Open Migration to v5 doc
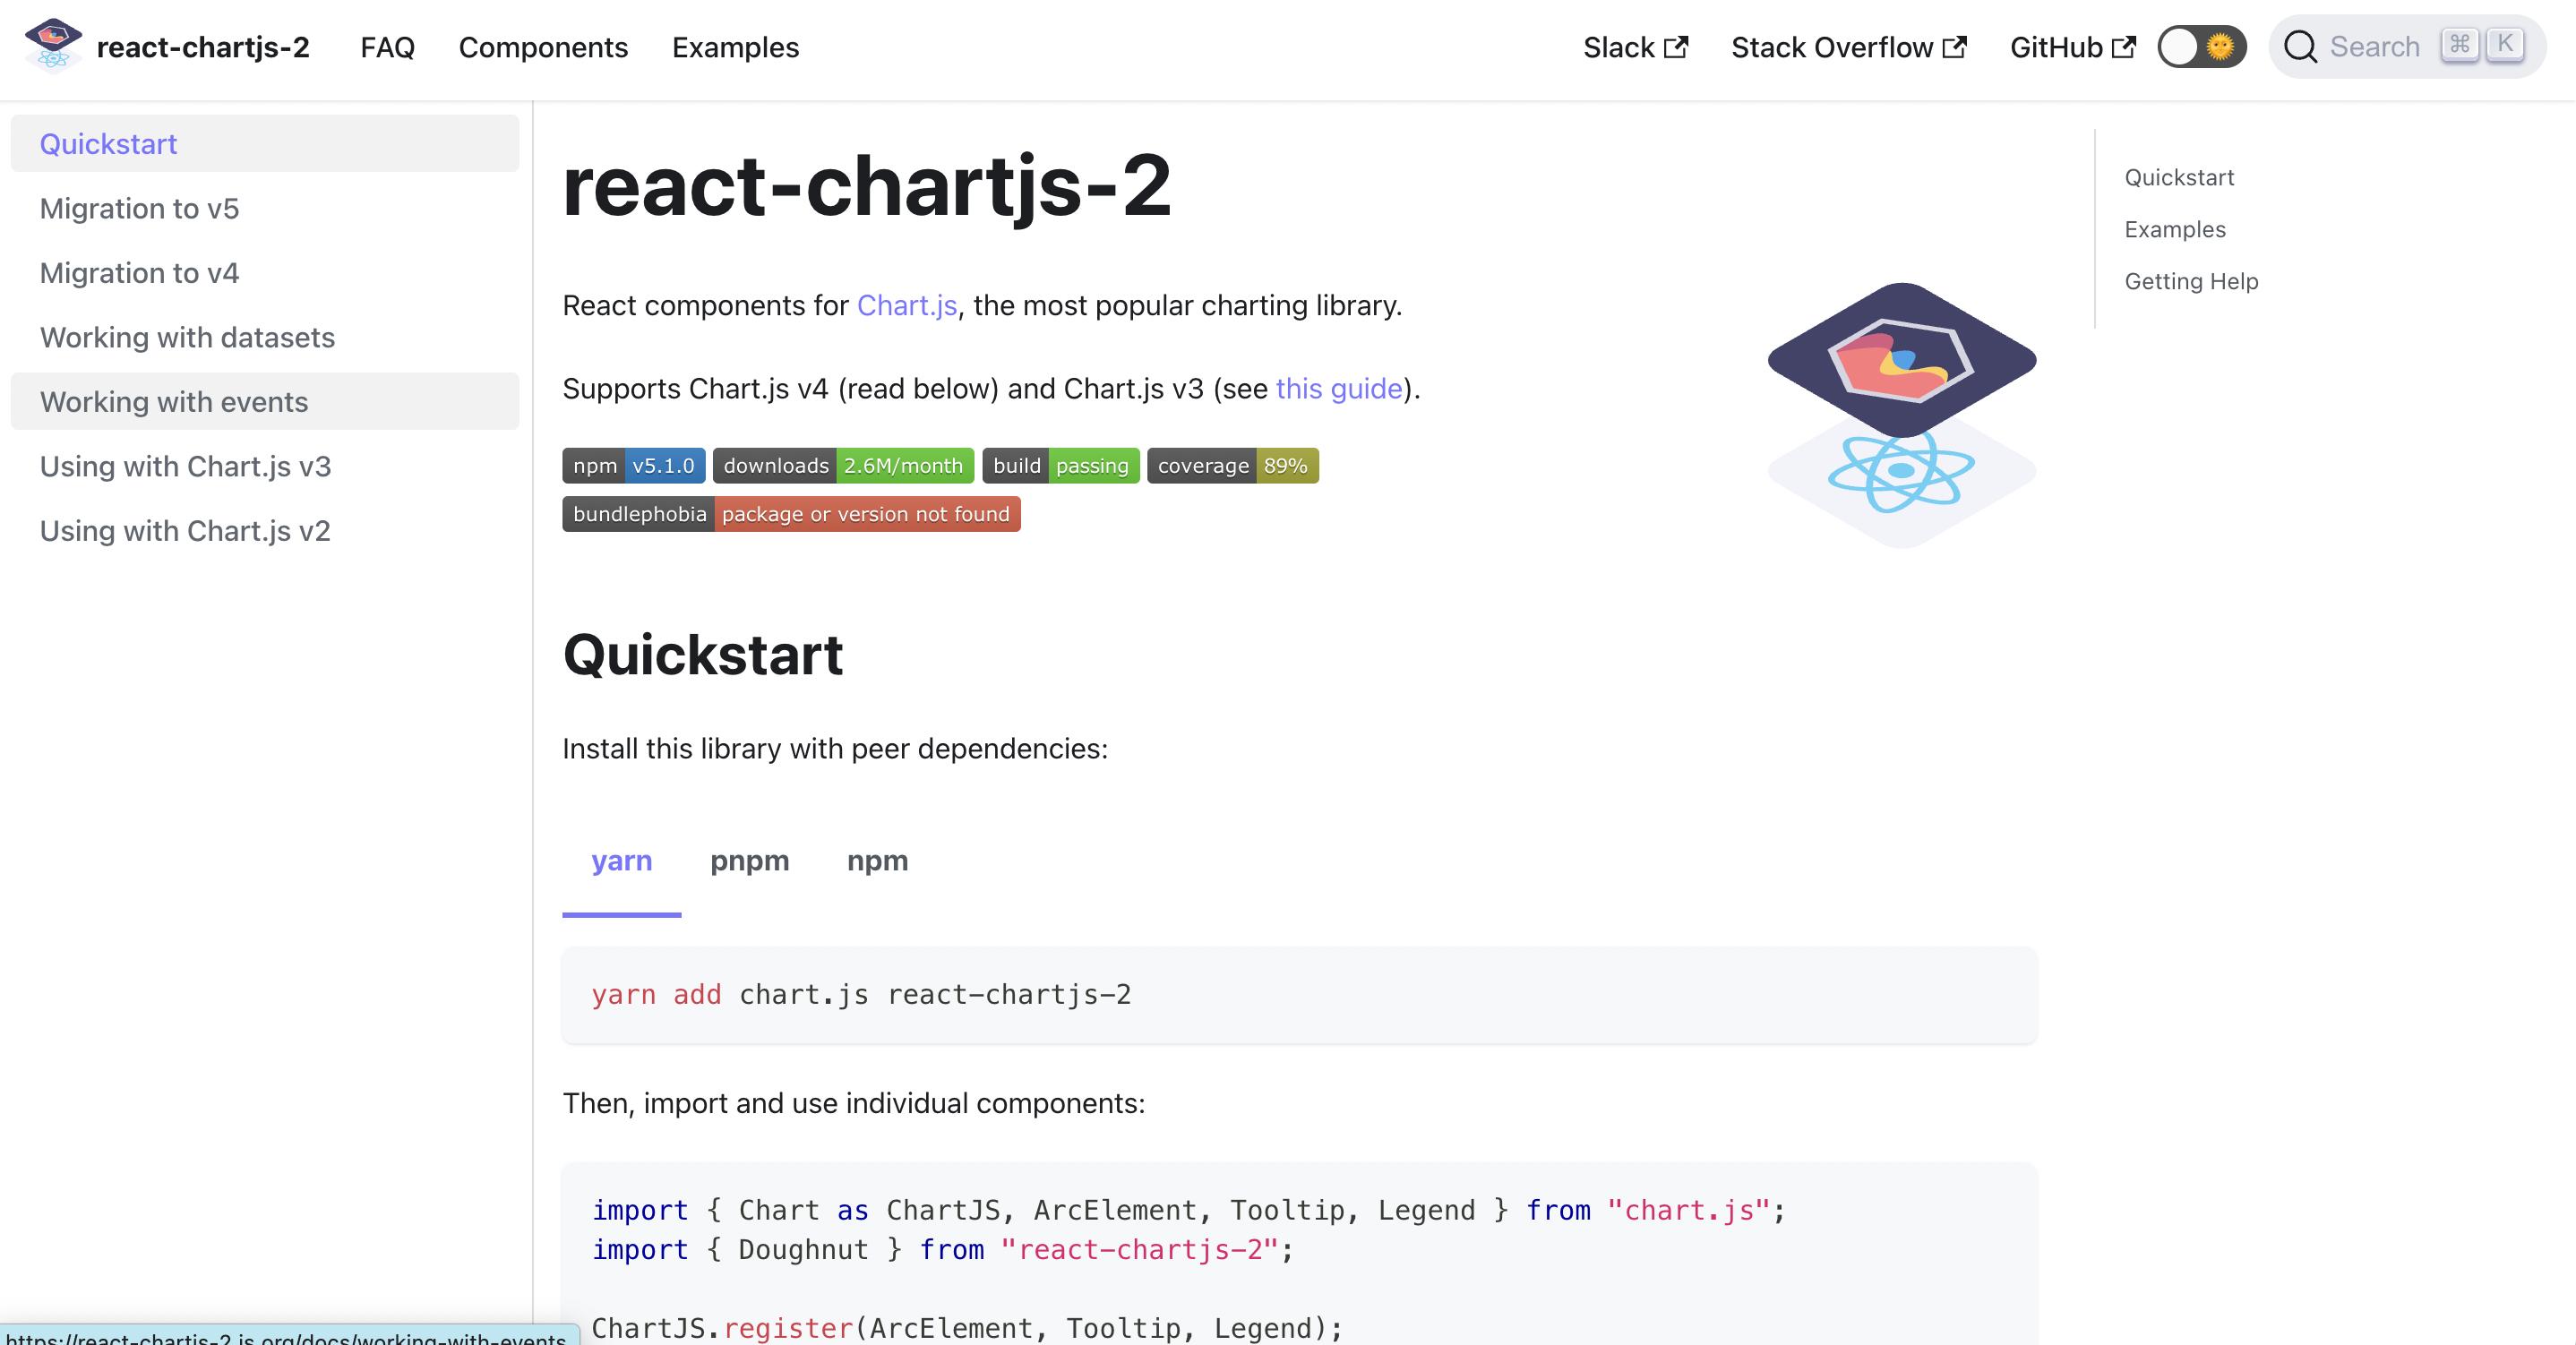This screenshot has height=1345, width=2576. (x=264, y=208)
